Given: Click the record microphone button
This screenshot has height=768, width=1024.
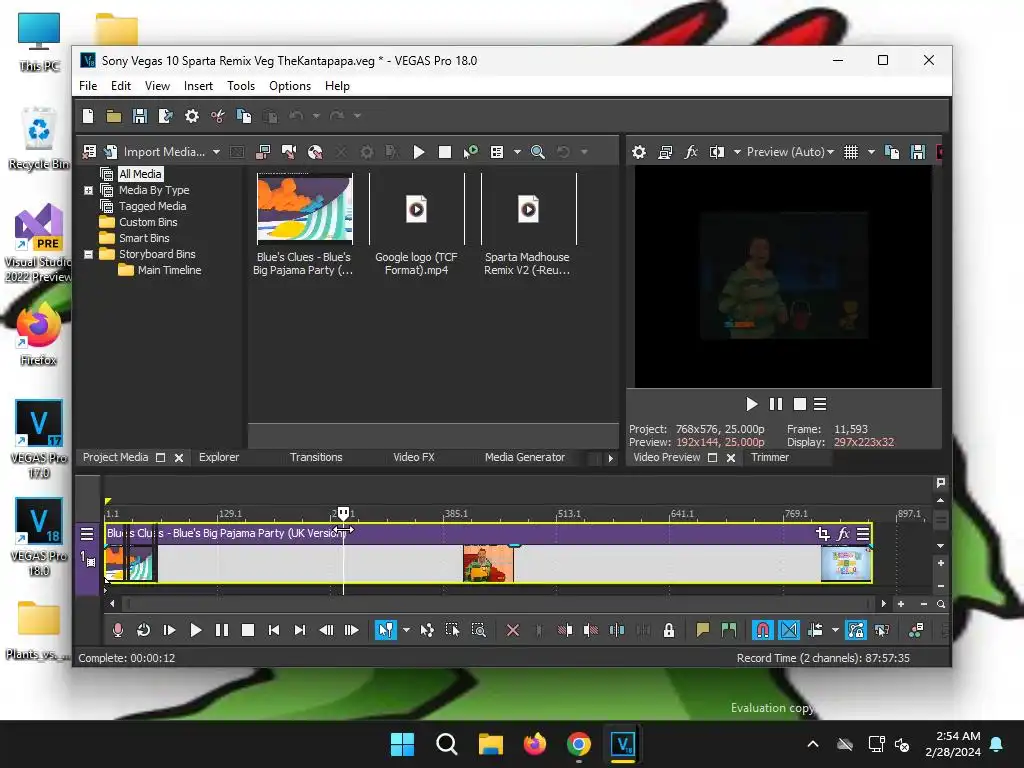Looking at the screenshot, I should 118,630.
